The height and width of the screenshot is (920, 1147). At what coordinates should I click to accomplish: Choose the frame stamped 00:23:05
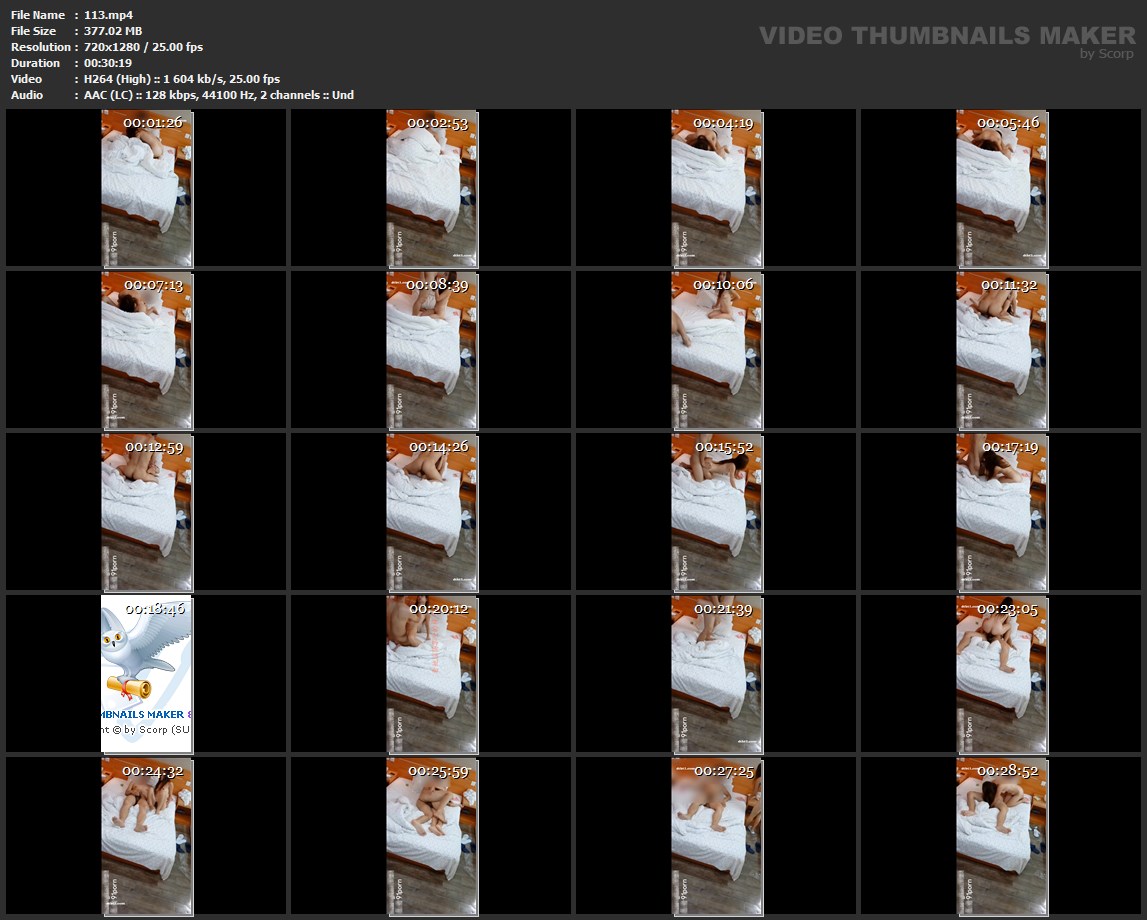pos(1002,673)
